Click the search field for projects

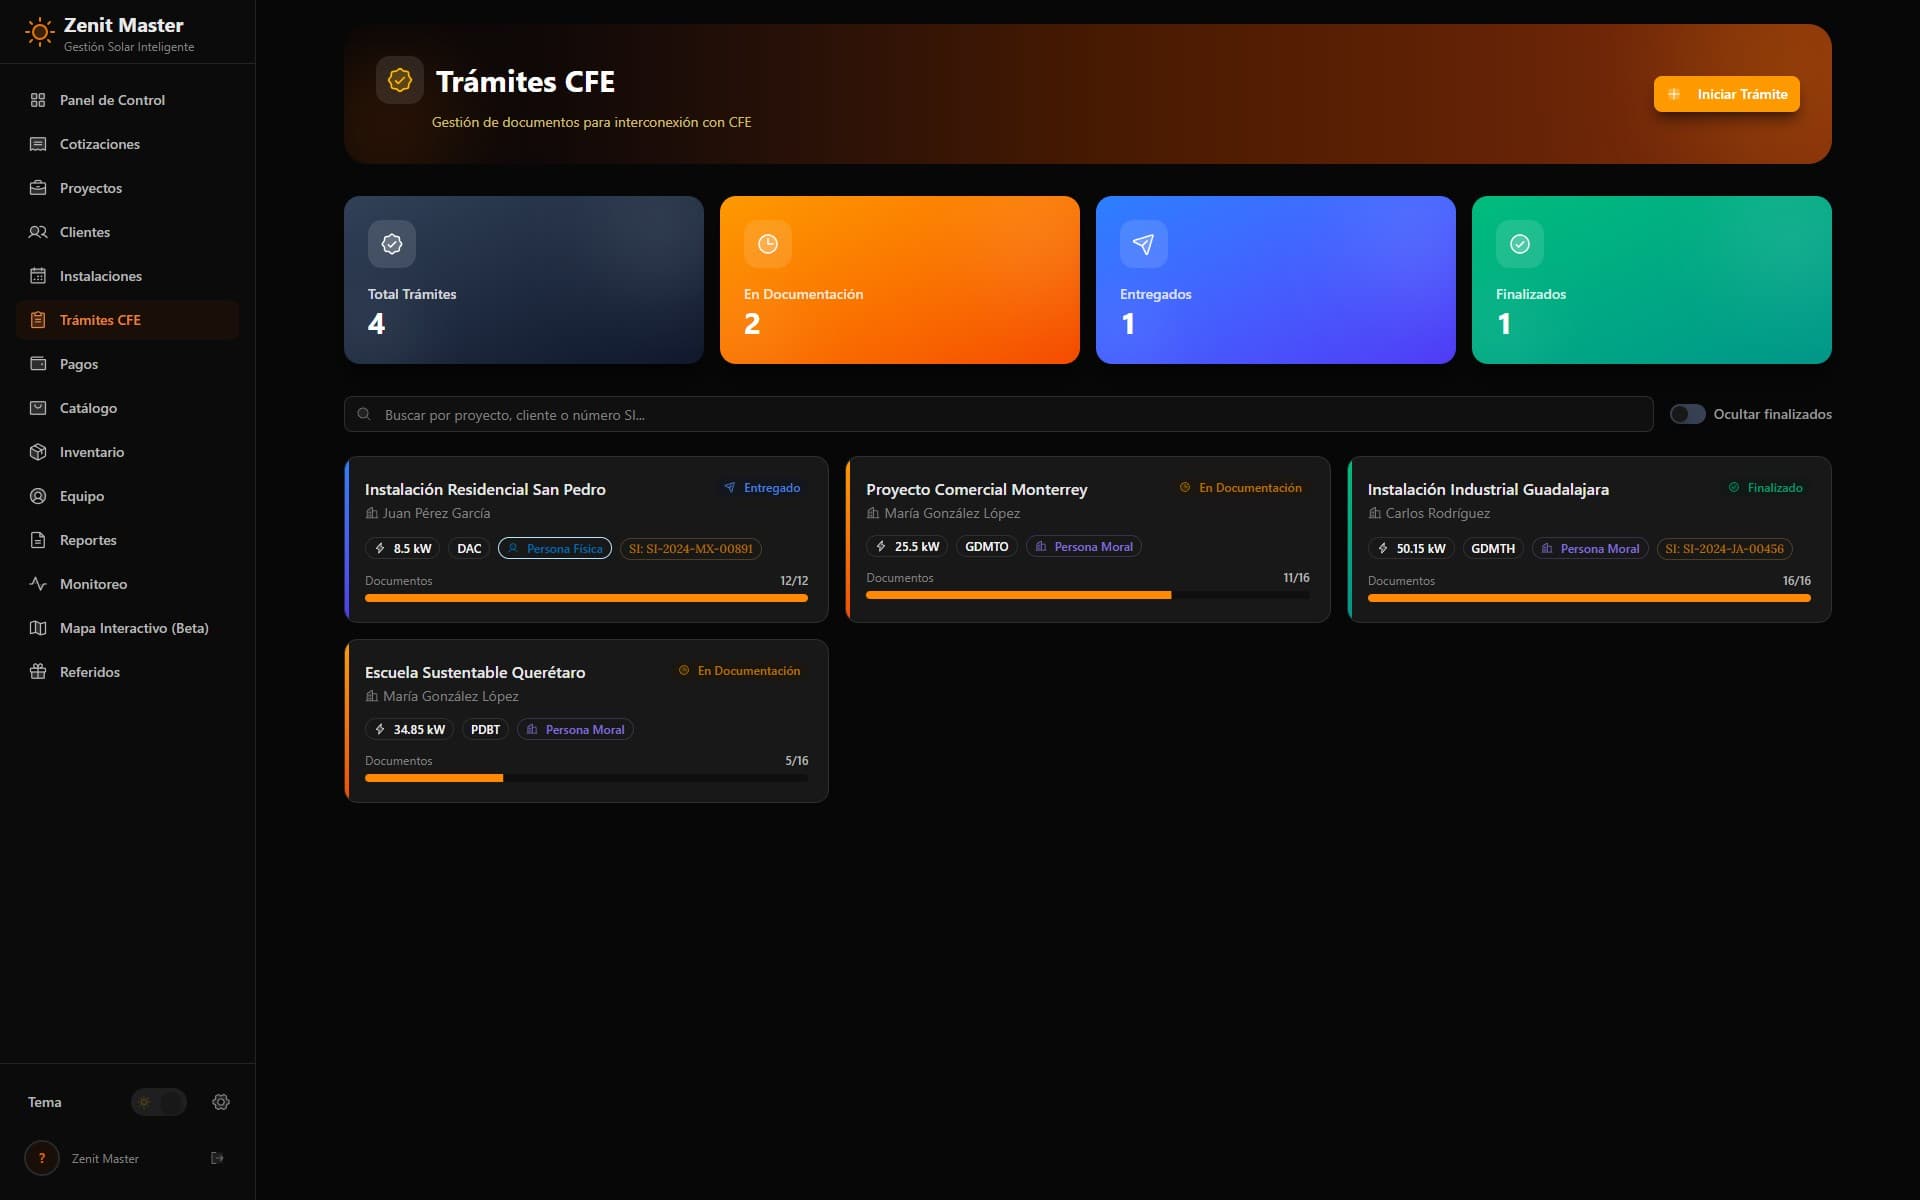998,414
